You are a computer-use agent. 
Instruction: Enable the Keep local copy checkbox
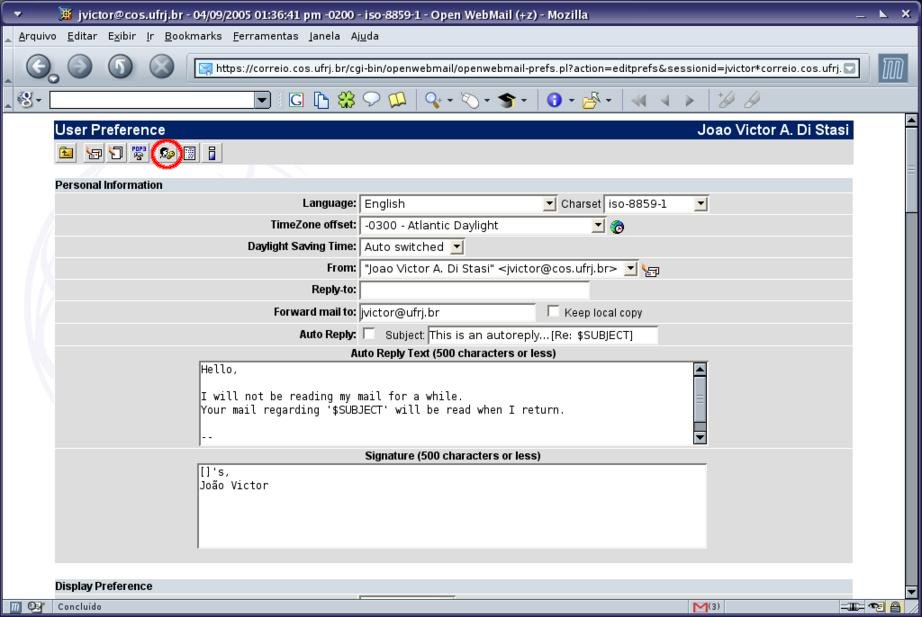click(554, 312)
